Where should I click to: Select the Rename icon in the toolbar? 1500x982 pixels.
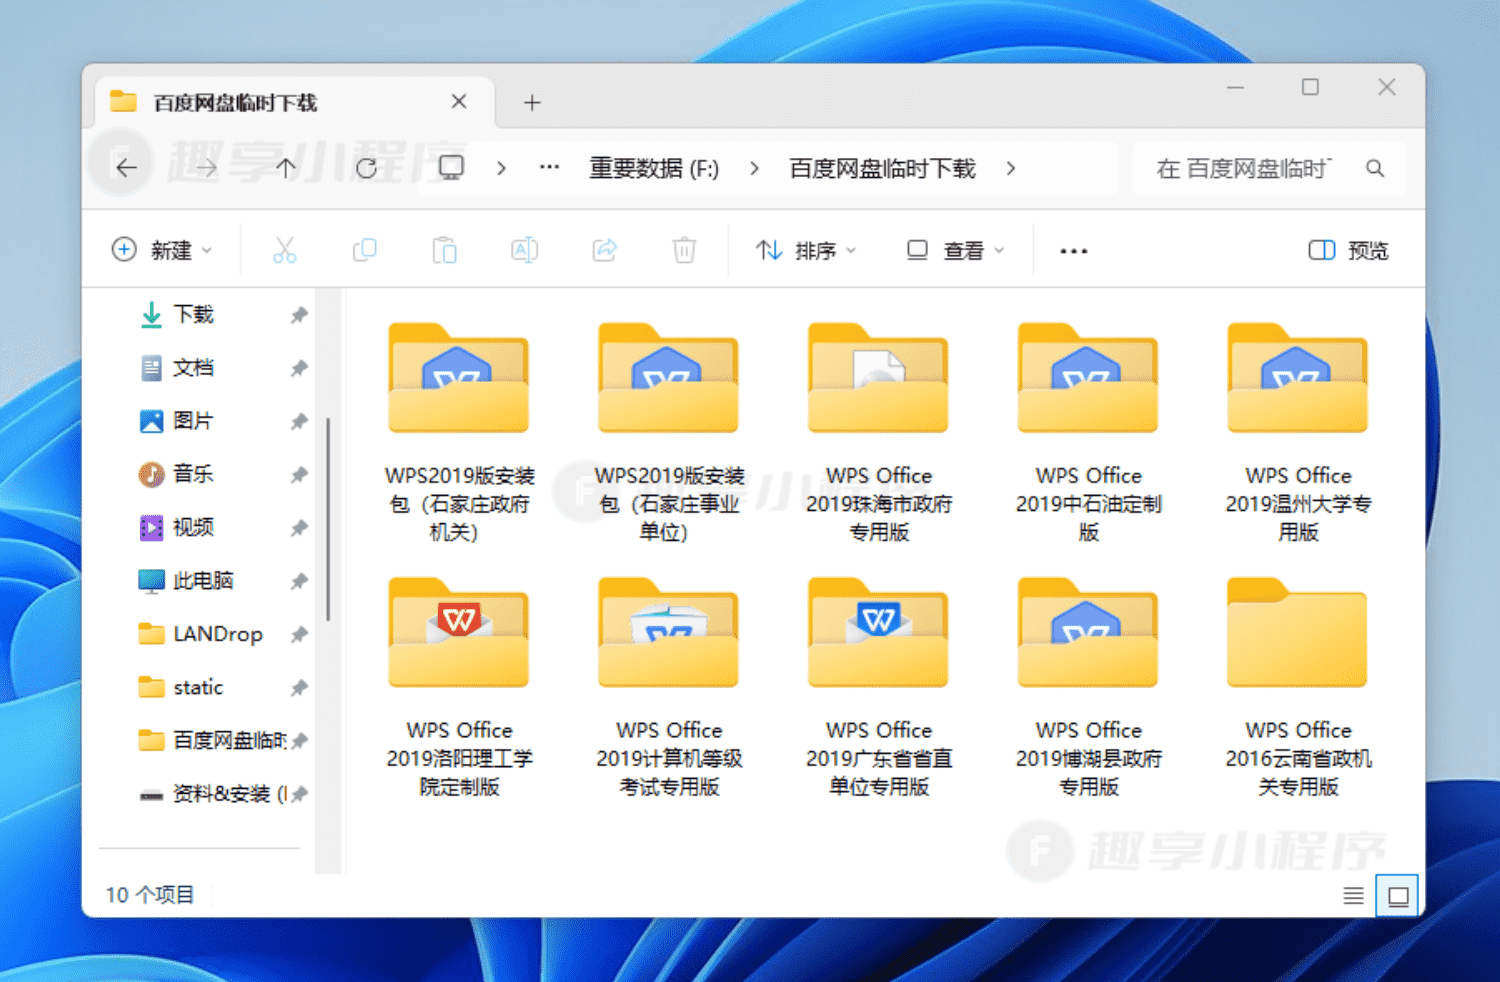524,250
